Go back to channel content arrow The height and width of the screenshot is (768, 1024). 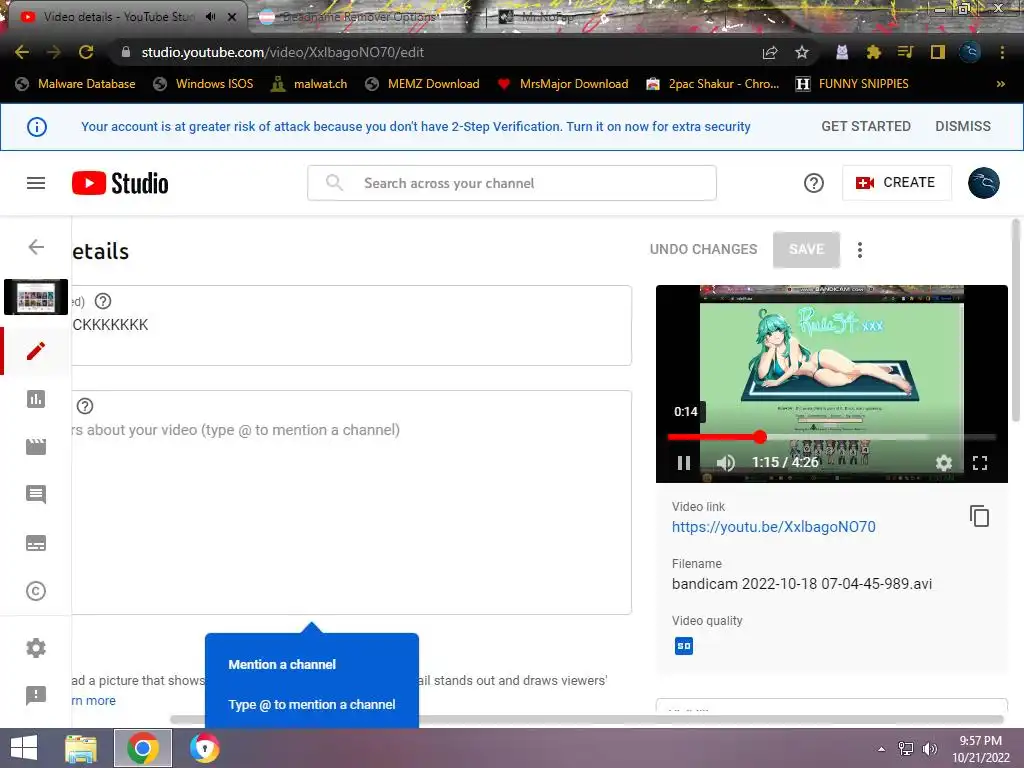click(x=36, y=247)
